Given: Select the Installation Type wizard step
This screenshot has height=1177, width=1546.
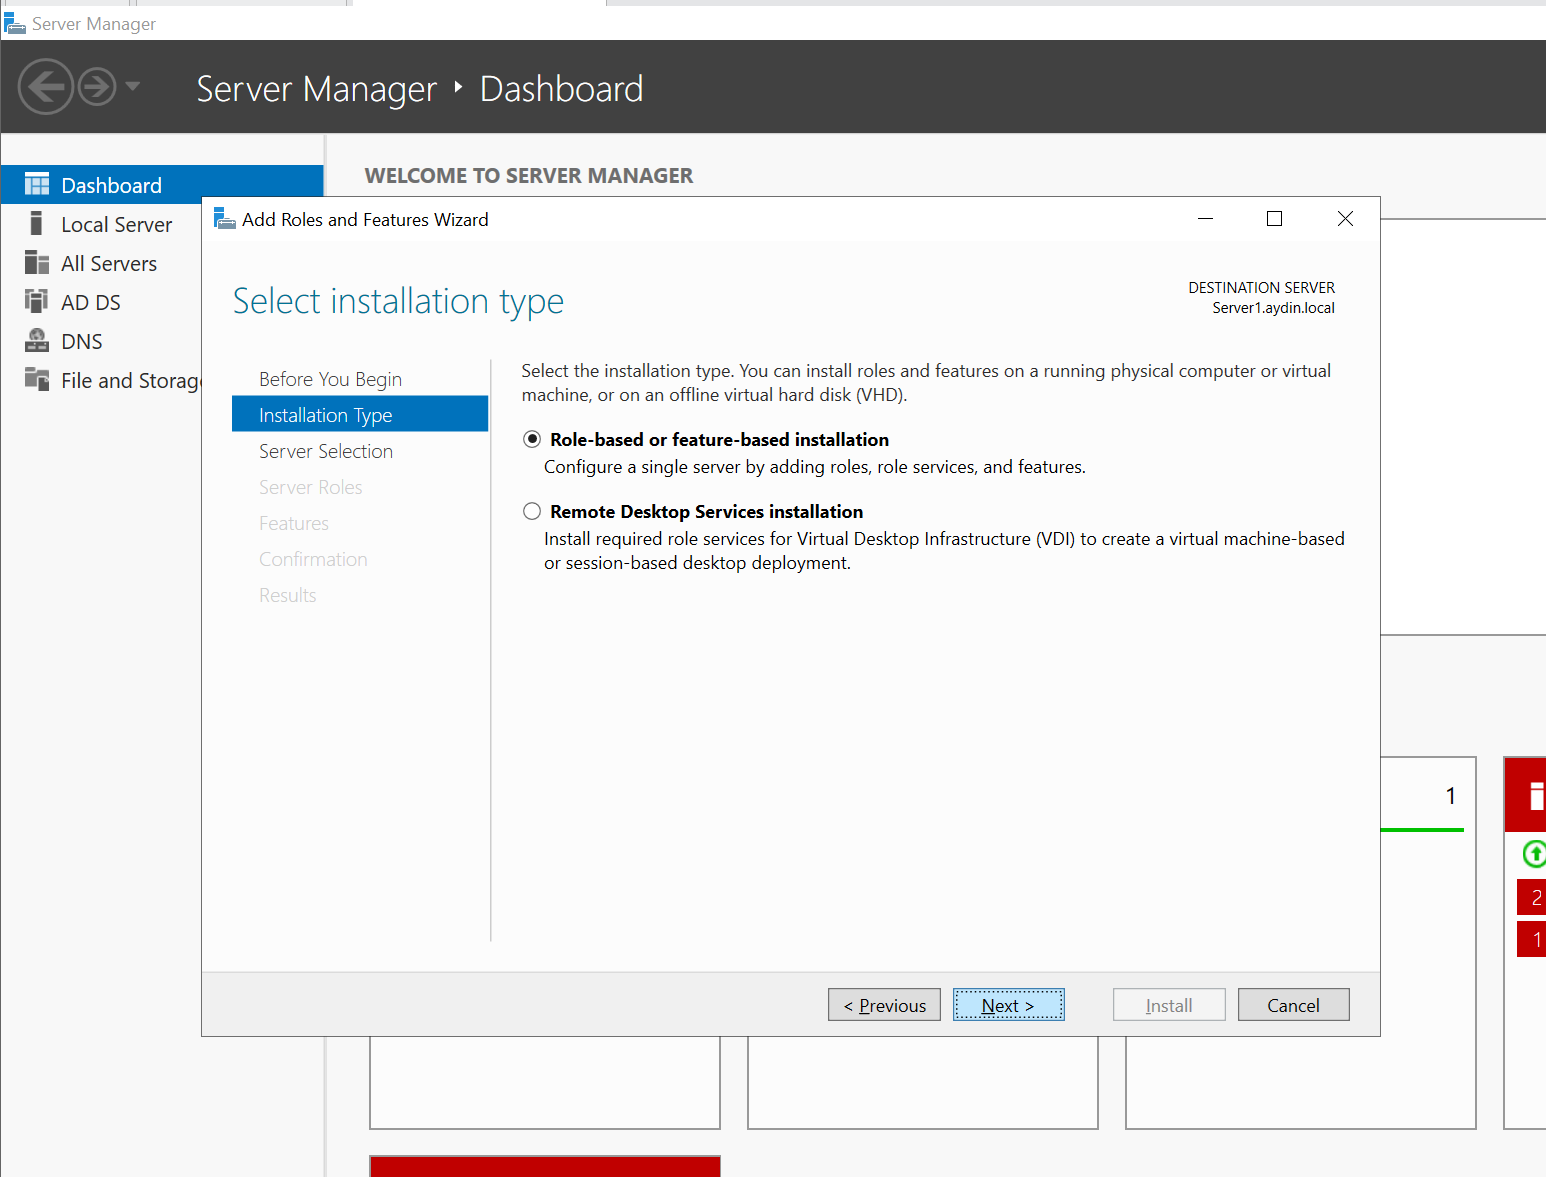Looking at the screenshot, I should pos(360,414).
